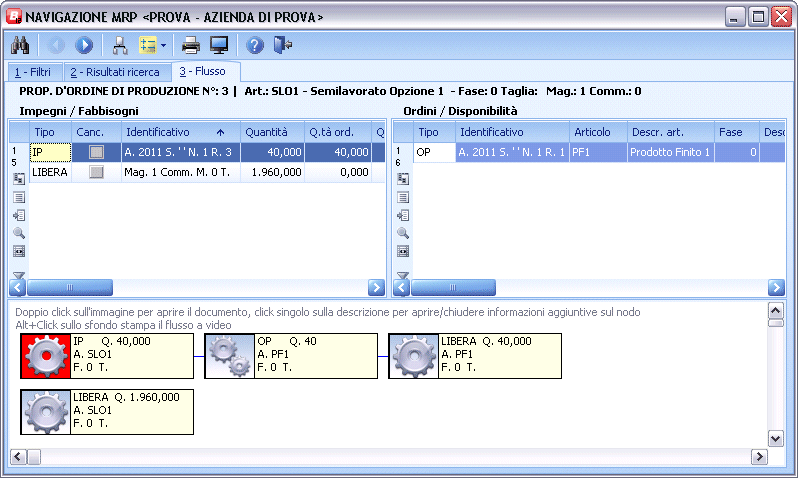Click left scroll arrow of Ordini grid
The width and height of the screenshot is (798, 478).
click(402, 288)
